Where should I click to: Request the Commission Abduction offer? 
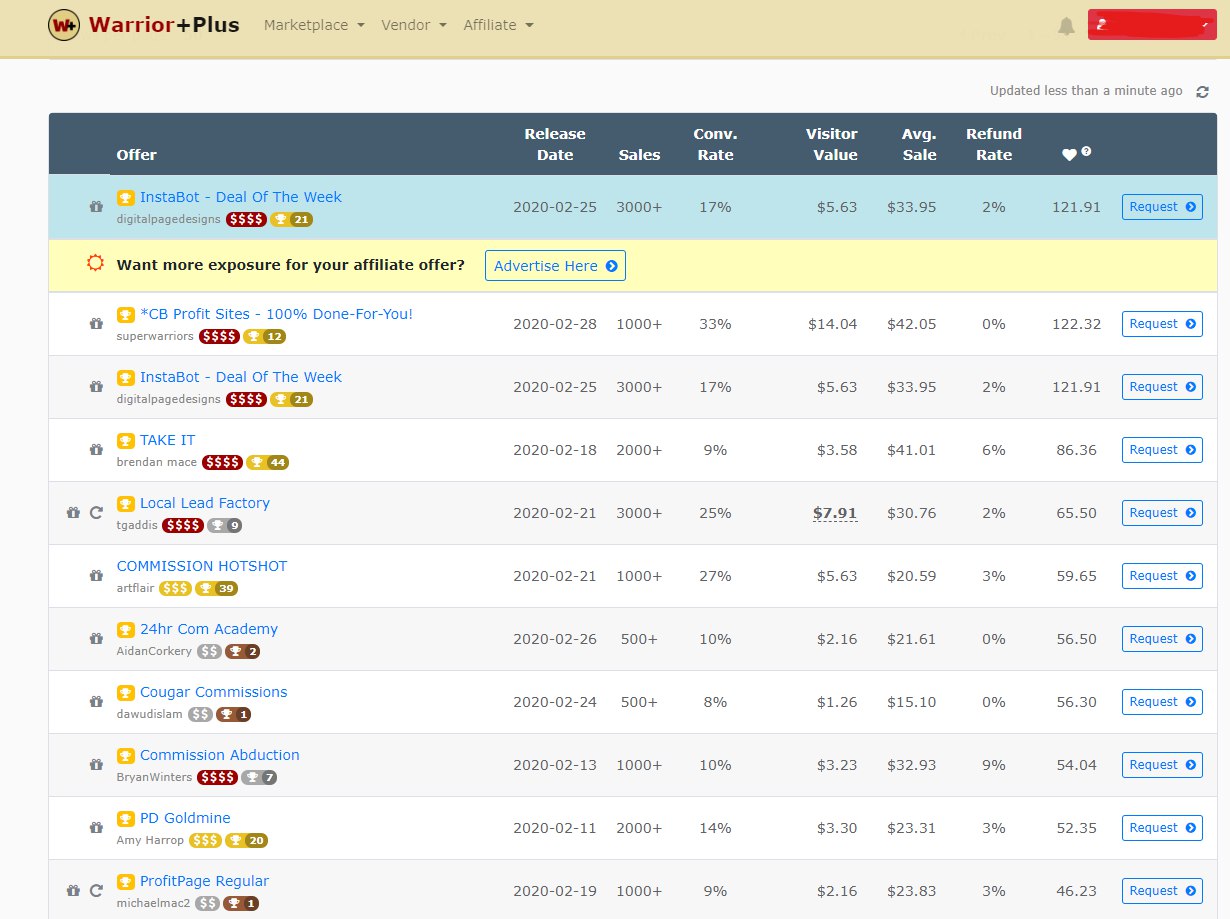point(1162,765)
